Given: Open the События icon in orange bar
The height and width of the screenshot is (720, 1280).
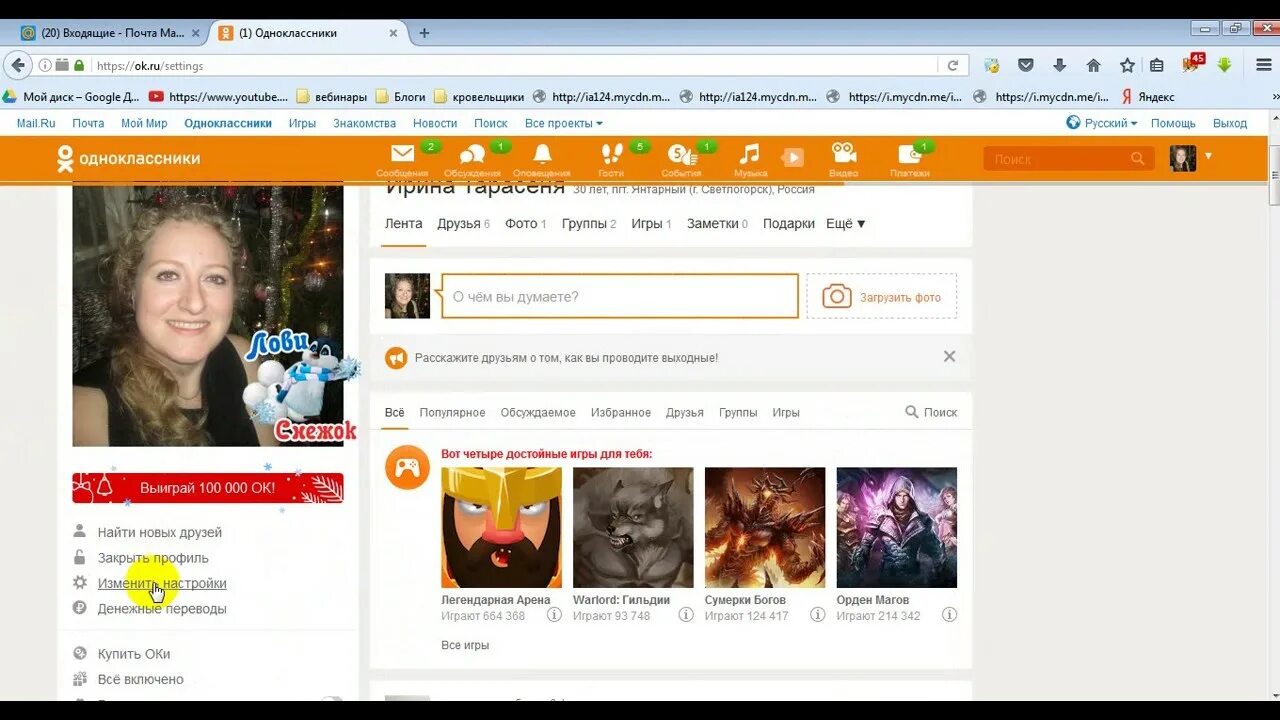Looking at the screenshot, I should [681, 154].
